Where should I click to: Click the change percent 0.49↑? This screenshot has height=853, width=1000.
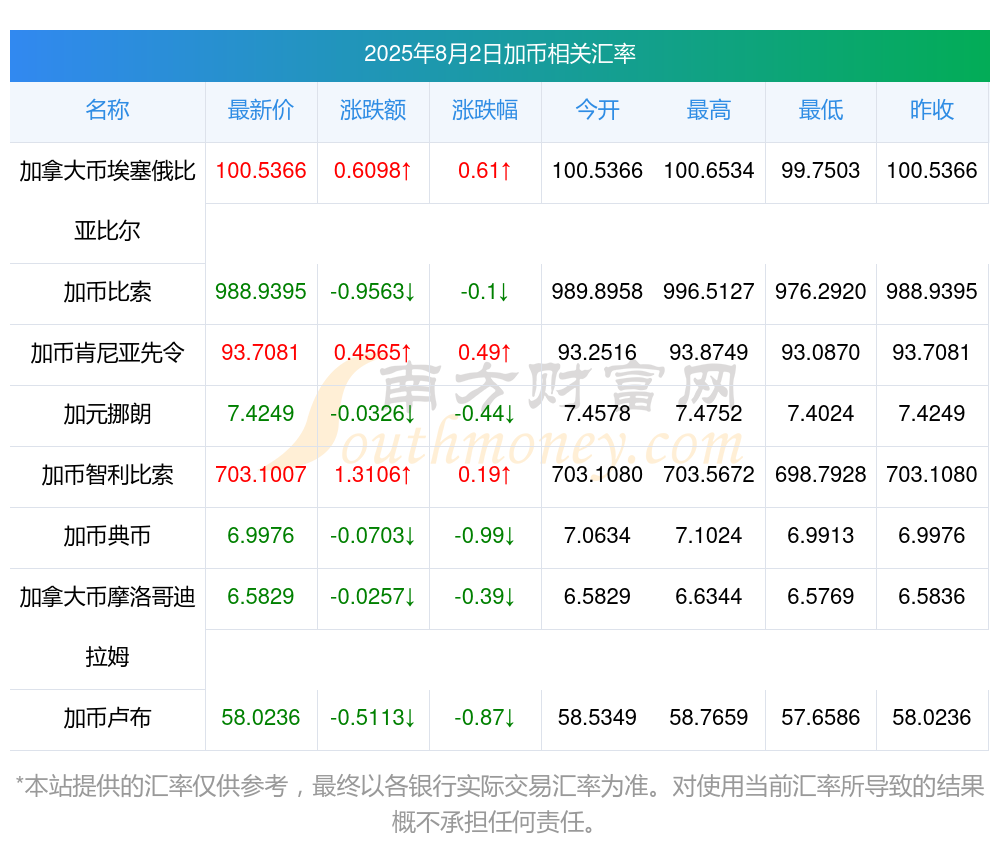pos(485,353)
